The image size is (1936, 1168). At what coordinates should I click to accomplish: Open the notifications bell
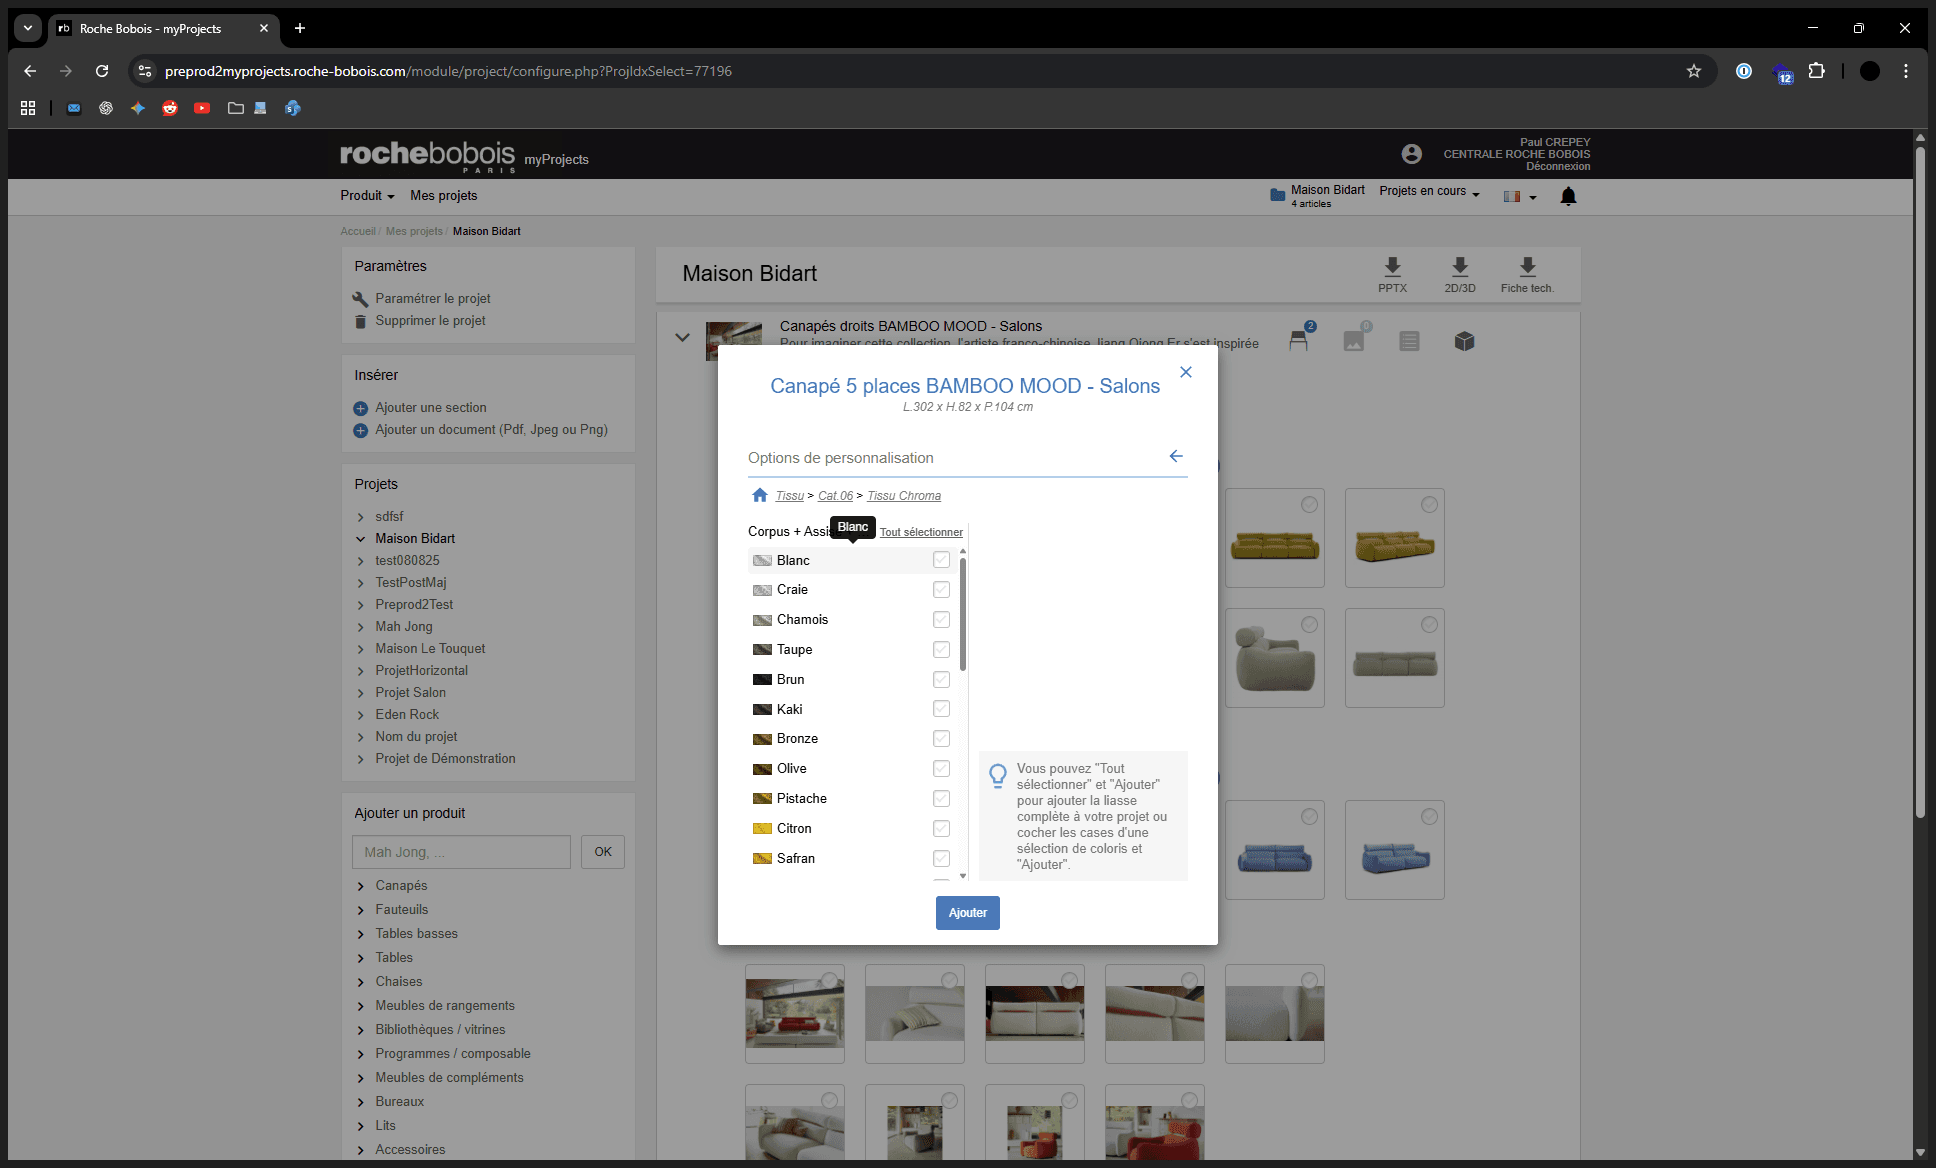coord(1568,196)
